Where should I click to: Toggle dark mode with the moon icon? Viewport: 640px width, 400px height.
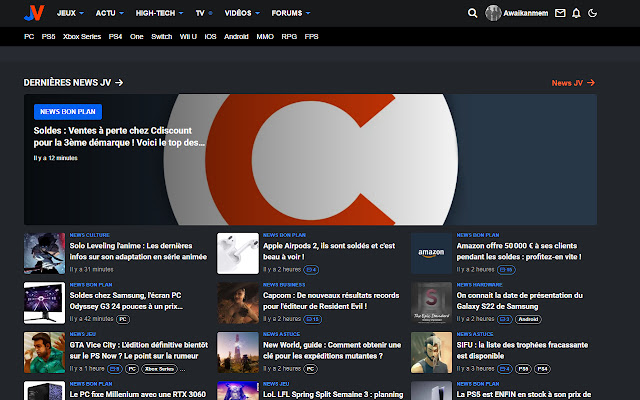click(593, 13)
